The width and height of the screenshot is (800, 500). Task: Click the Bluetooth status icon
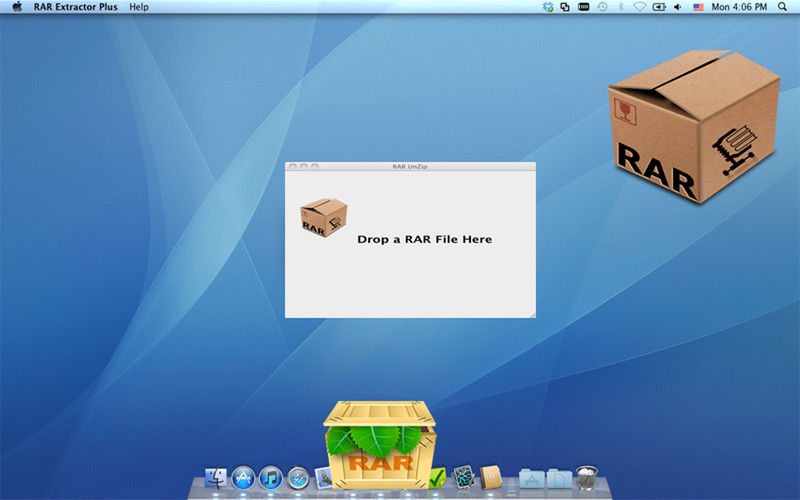tap(621, 7)
